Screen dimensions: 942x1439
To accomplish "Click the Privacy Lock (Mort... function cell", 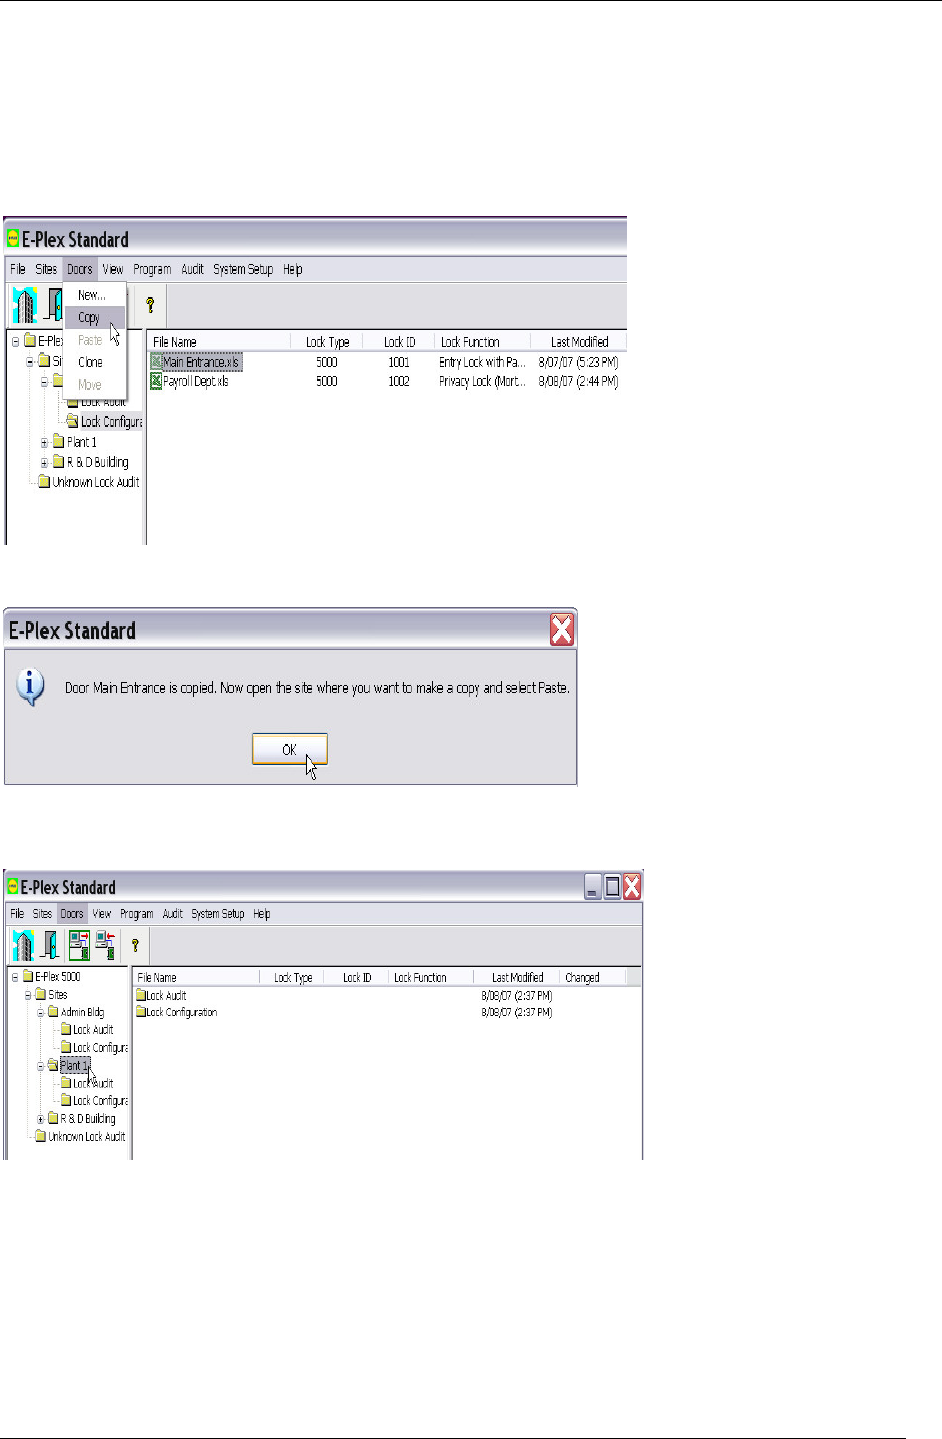I will (482, 381).
